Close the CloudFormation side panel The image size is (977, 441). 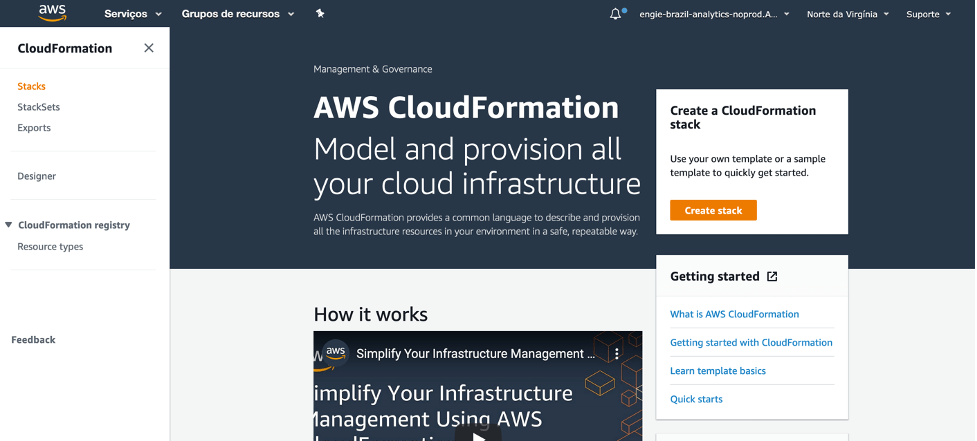[x=148, y=48]
